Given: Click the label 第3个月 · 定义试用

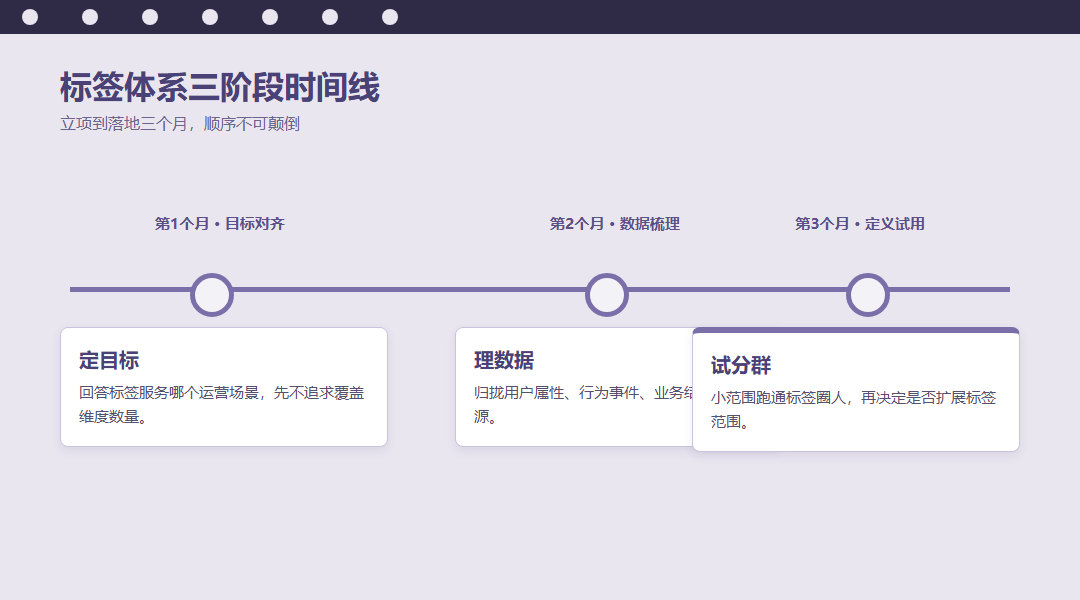Looking at the screenshot, I should click(860, 224).
